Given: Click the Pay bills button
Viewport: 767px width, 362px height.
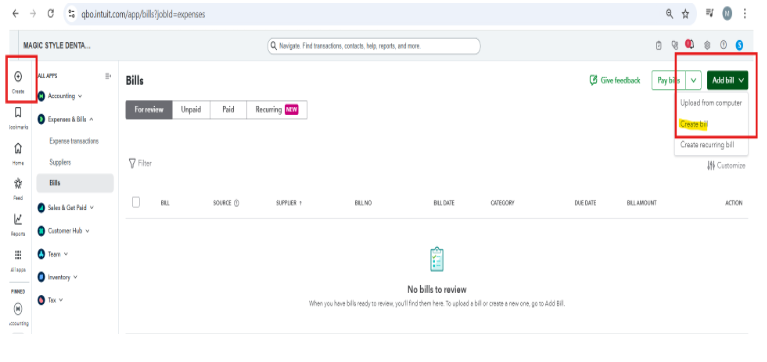Looking at the screenshot, I should (668, 80).
